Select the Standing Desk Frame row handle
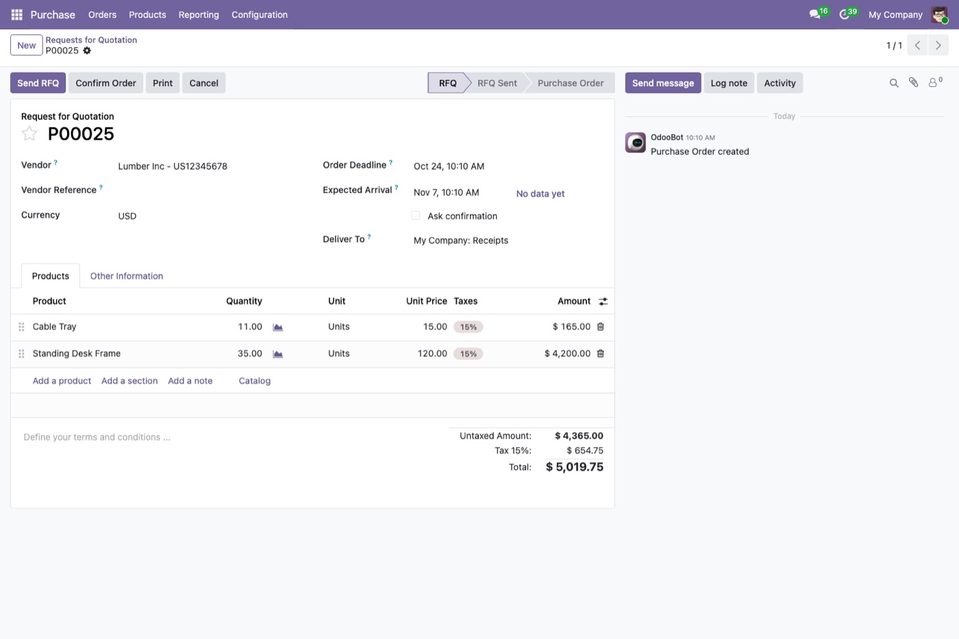Viewport: 959px width, 639px height. click(21, 353)
